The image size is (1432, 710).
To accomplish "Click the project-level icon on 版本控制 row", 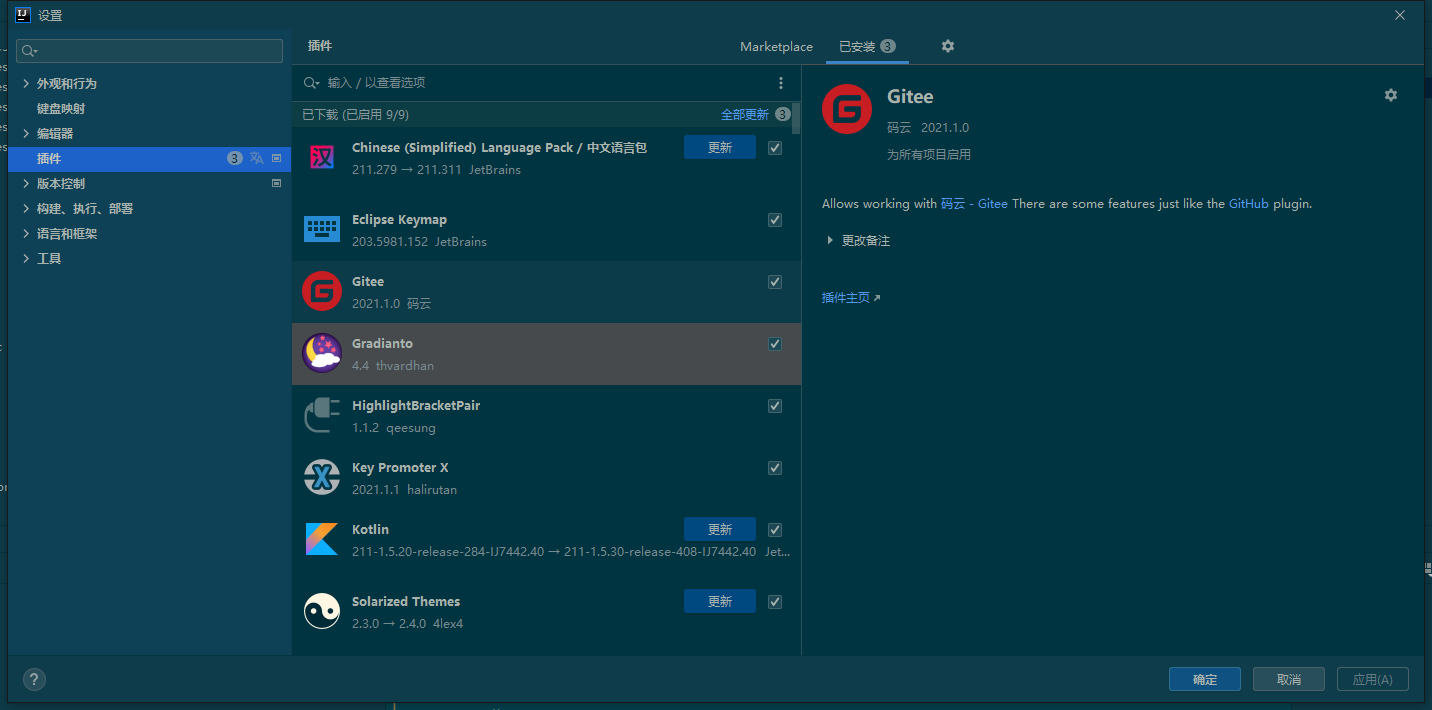I will (x=277, y=183).
